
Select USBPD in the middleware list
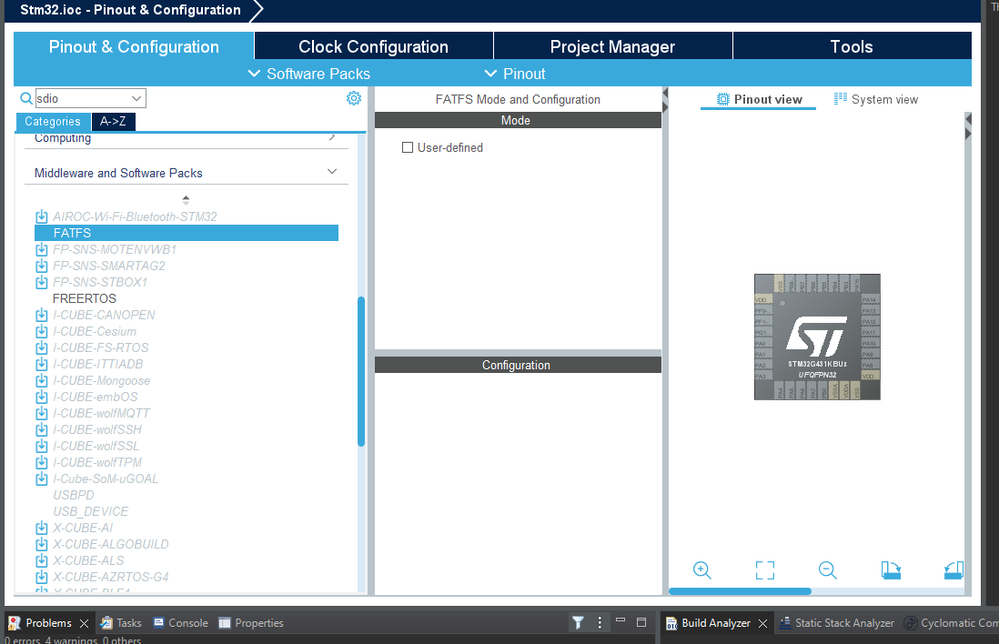coord(73,495)
